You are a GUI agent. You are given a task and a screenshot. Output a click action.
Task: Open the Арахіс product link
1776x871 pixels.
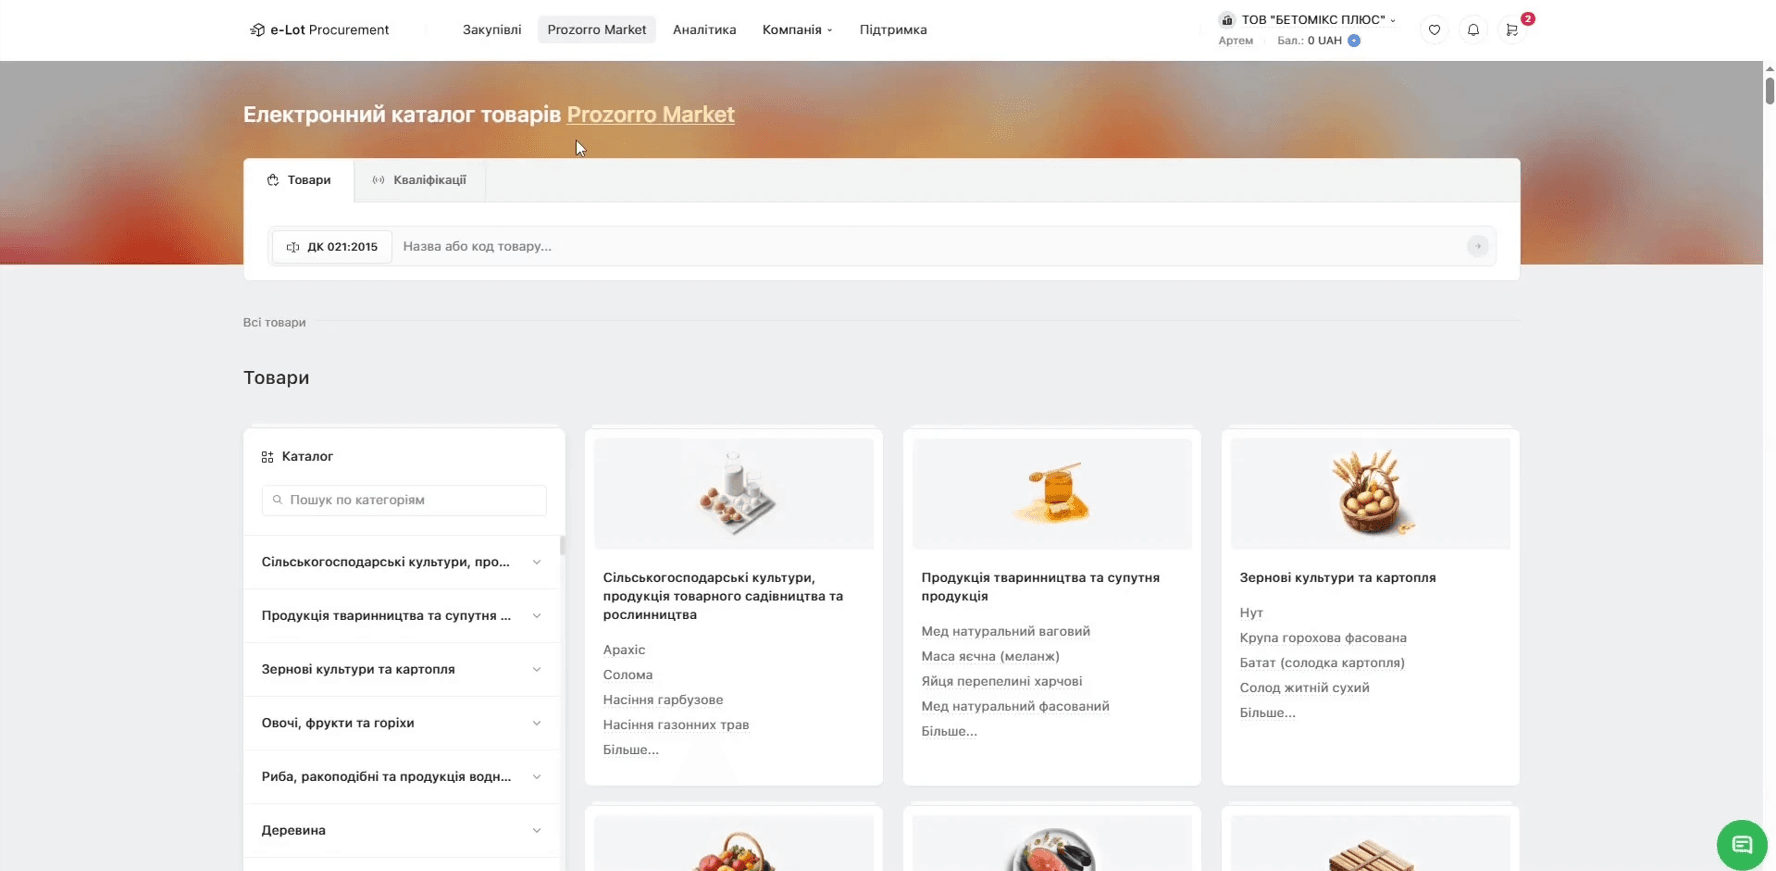click(x=624, y=650)
